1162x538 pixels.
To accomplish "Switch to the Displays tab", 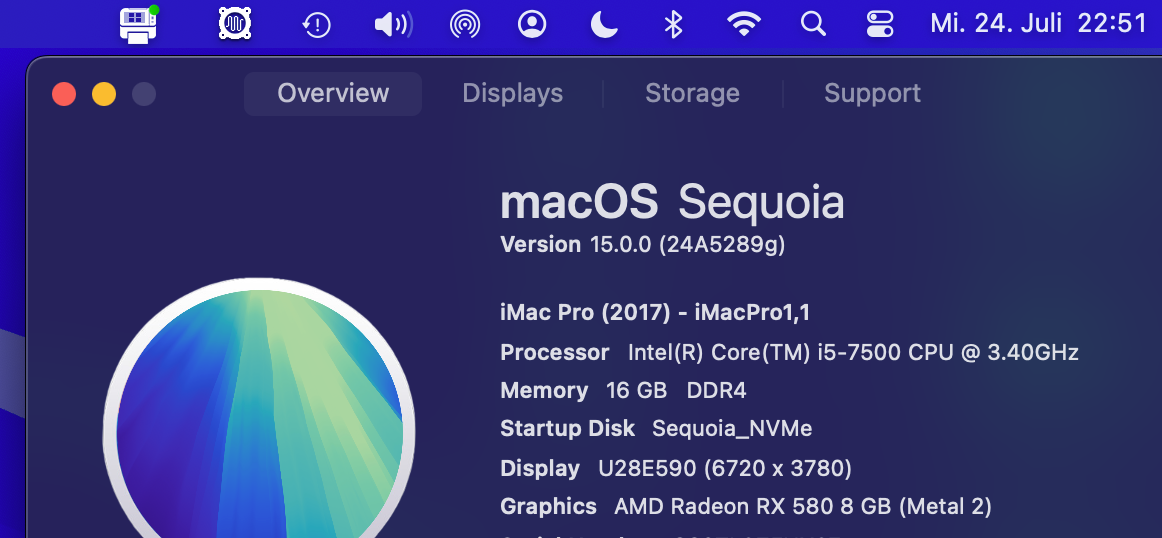I will coord(512,94).
